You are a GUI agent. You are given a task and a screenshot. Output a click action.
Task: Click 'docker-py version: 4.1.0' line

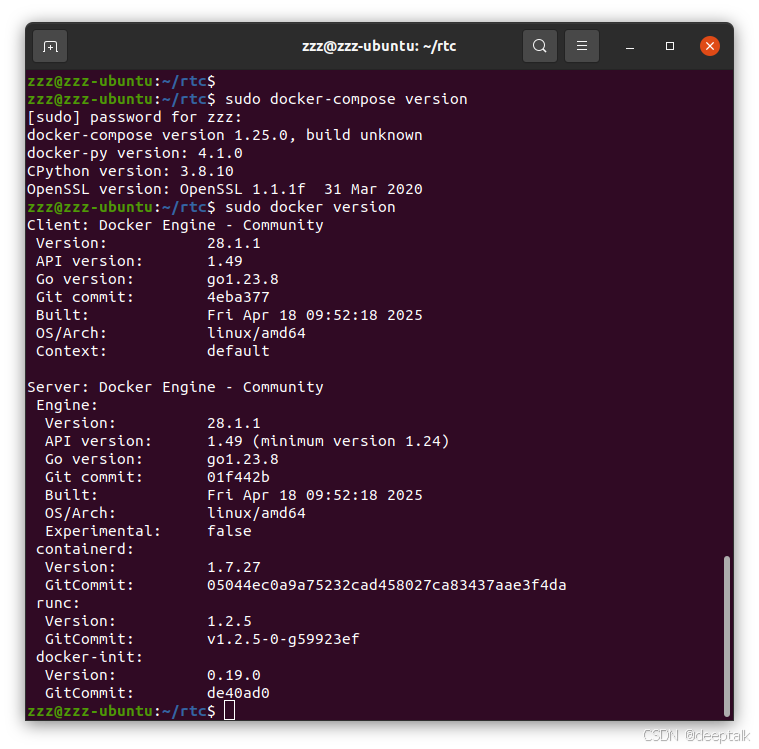click(135, 153)
